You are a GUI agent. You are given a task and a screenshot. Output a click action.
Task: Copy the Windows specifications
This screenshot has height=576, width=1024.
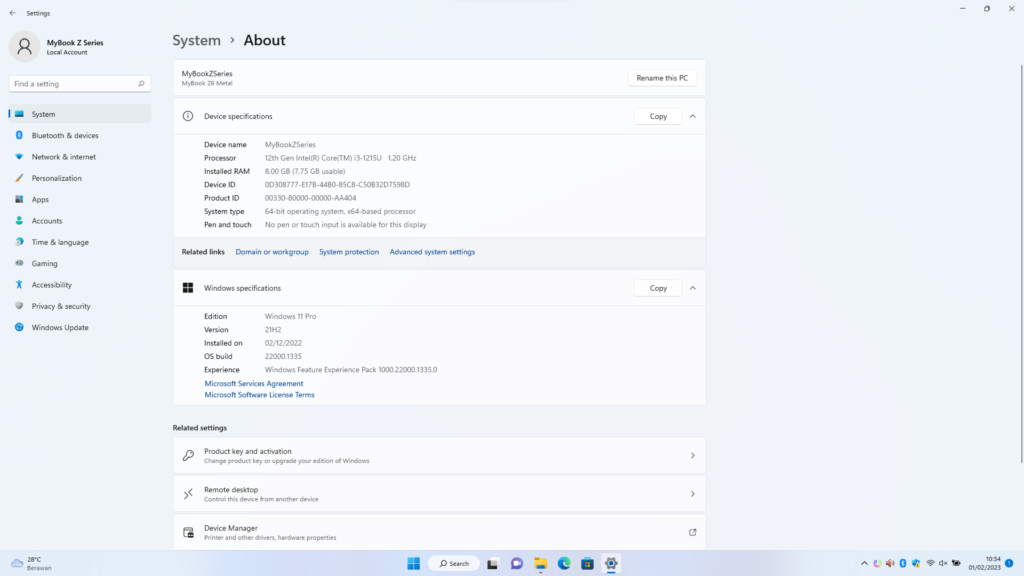658,288
